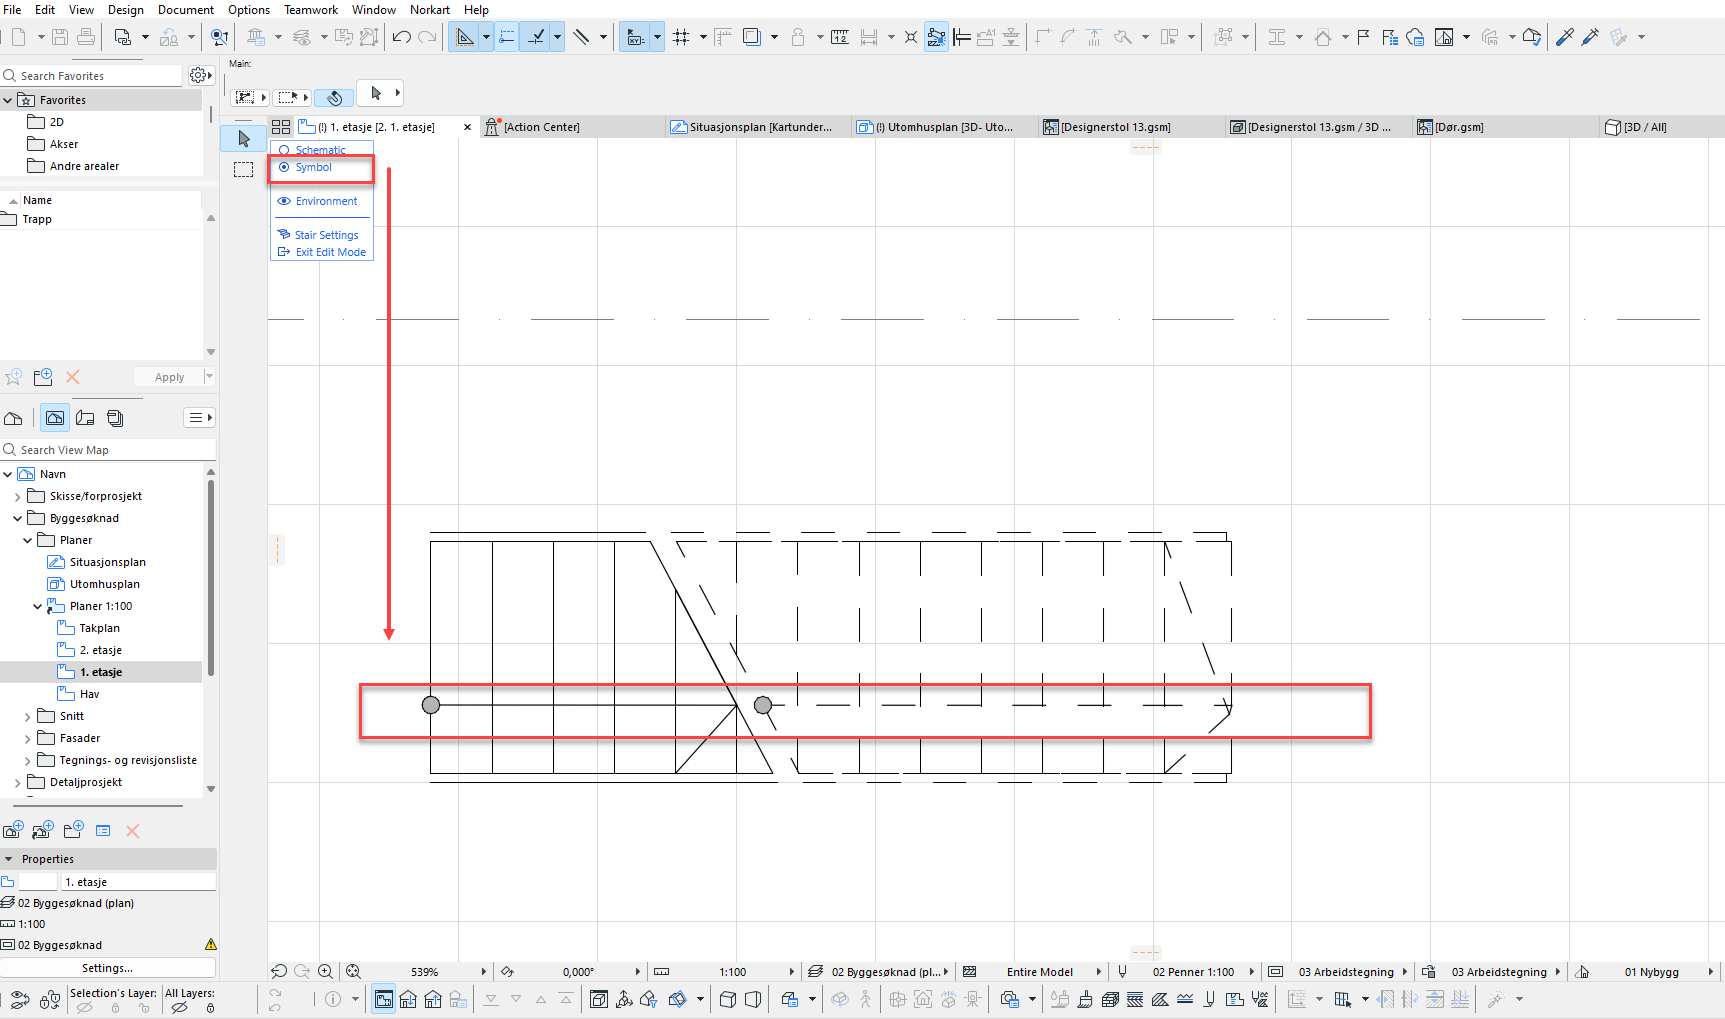Click the Zoom in magnifier icon
The width and height of the screenshot is (1725, 1019).
coord(325,971)
